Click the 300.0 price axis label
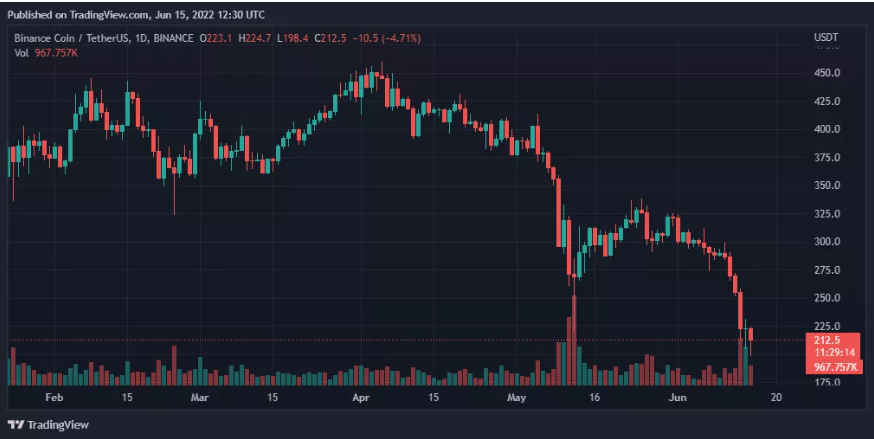The height and width of the screenshot is (439, 874). (826, 242)
